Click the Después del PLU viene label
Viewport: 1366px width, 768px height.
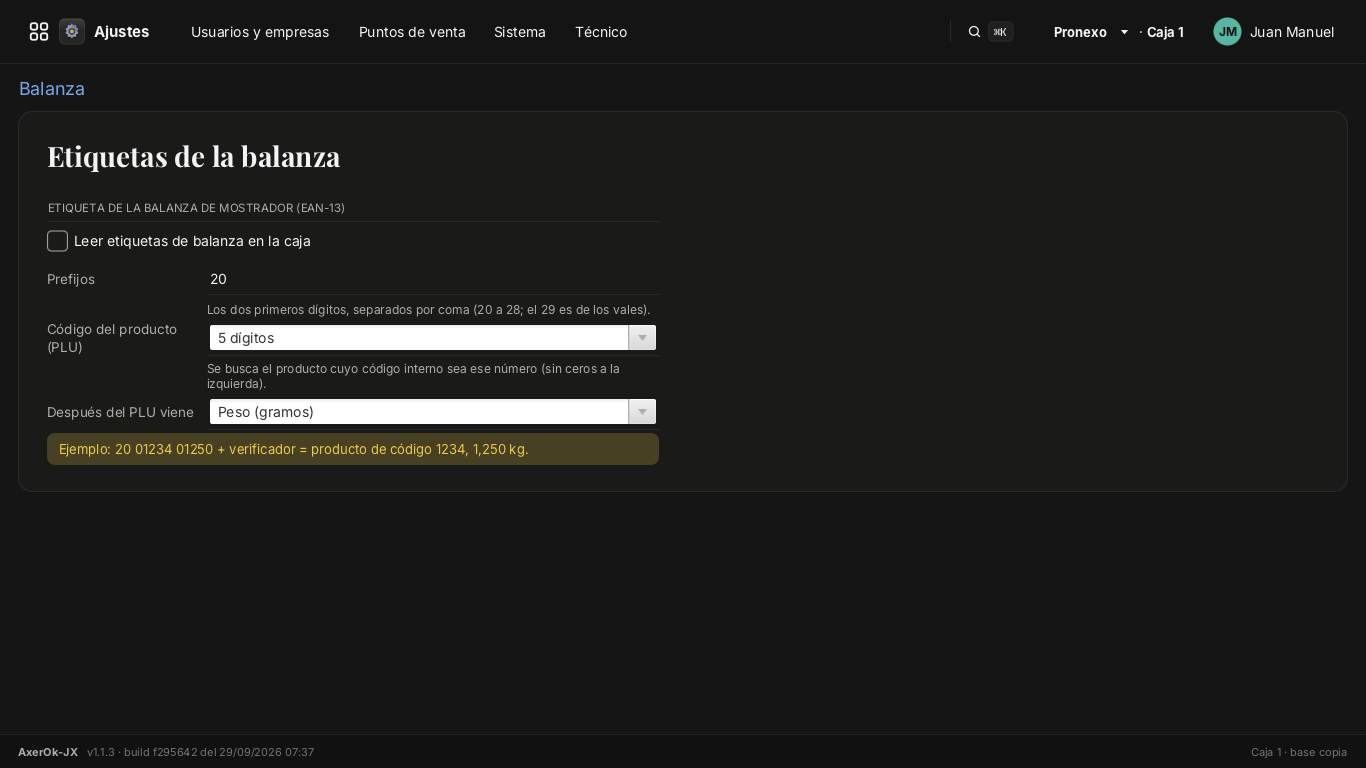click(120, 412)
